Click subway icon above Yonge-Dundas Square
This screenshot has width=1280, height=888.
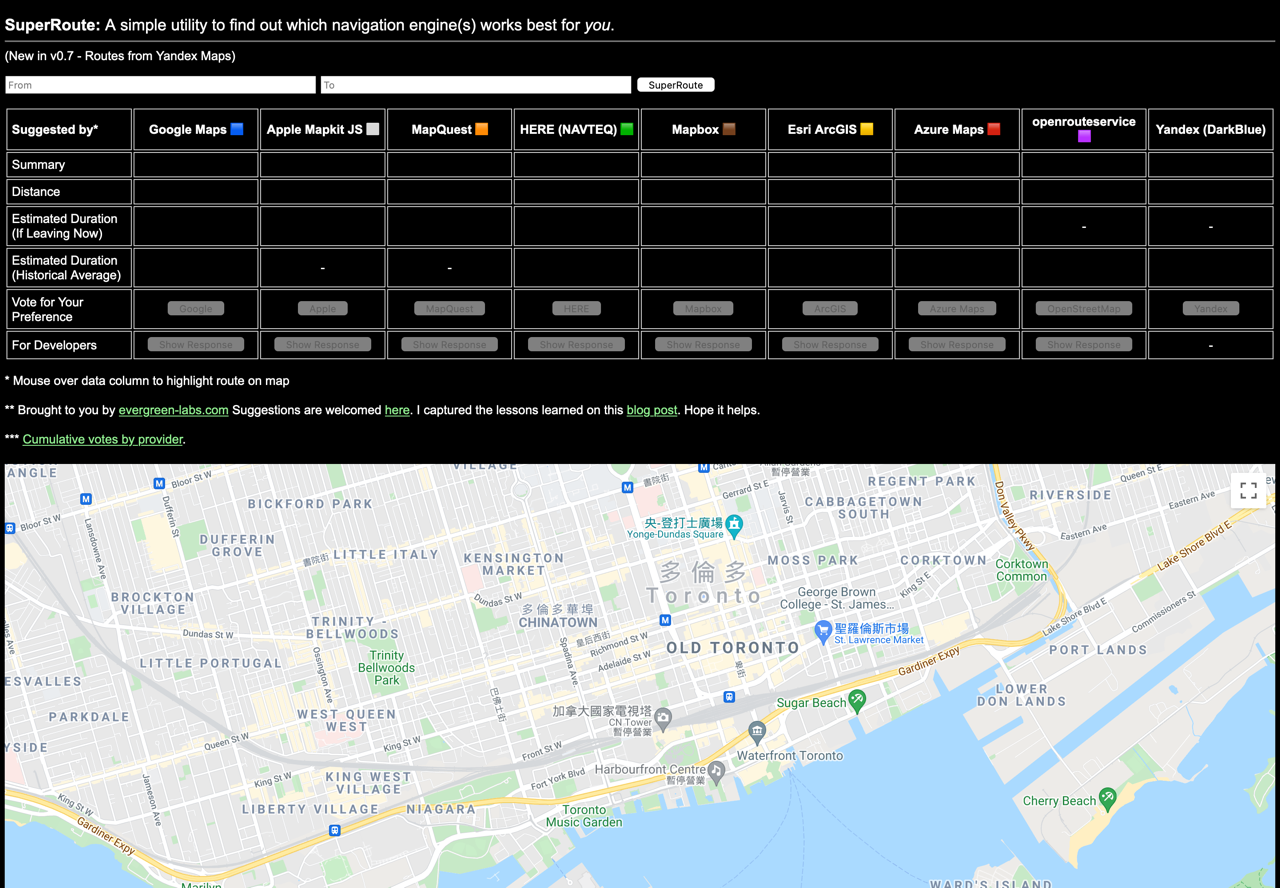coord(627,488)
